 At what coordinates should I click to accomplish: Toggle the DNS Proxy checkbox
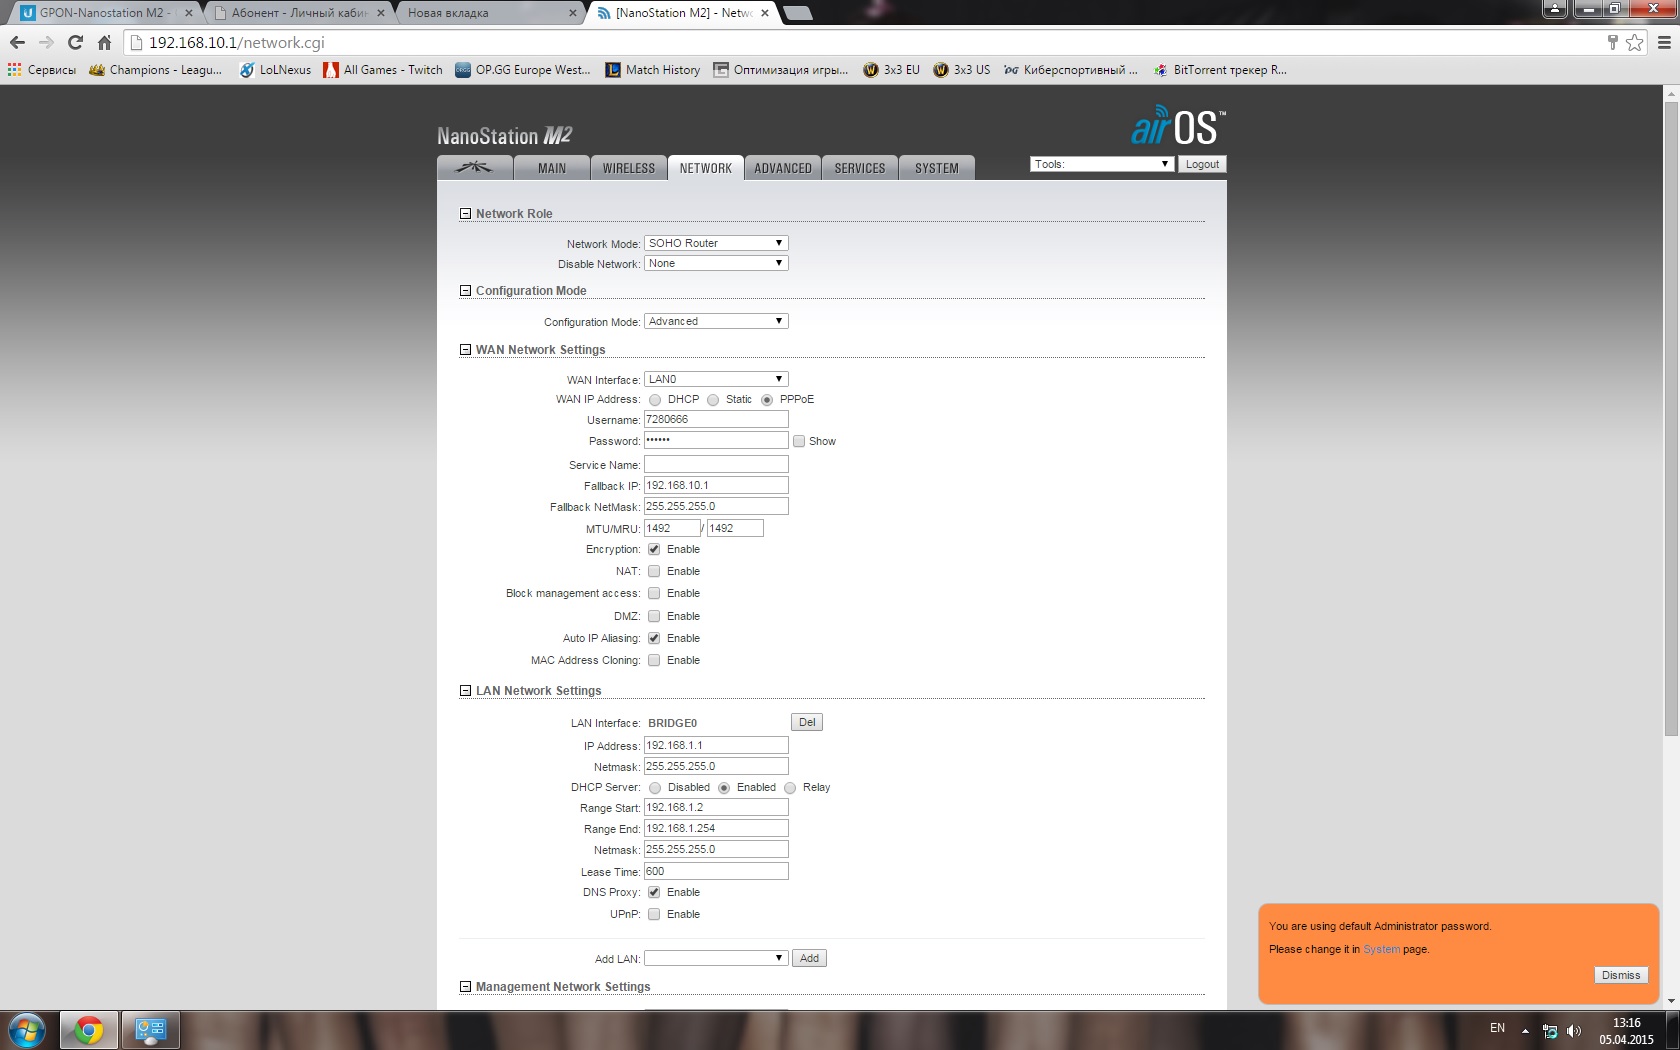[x=654, y=892]
